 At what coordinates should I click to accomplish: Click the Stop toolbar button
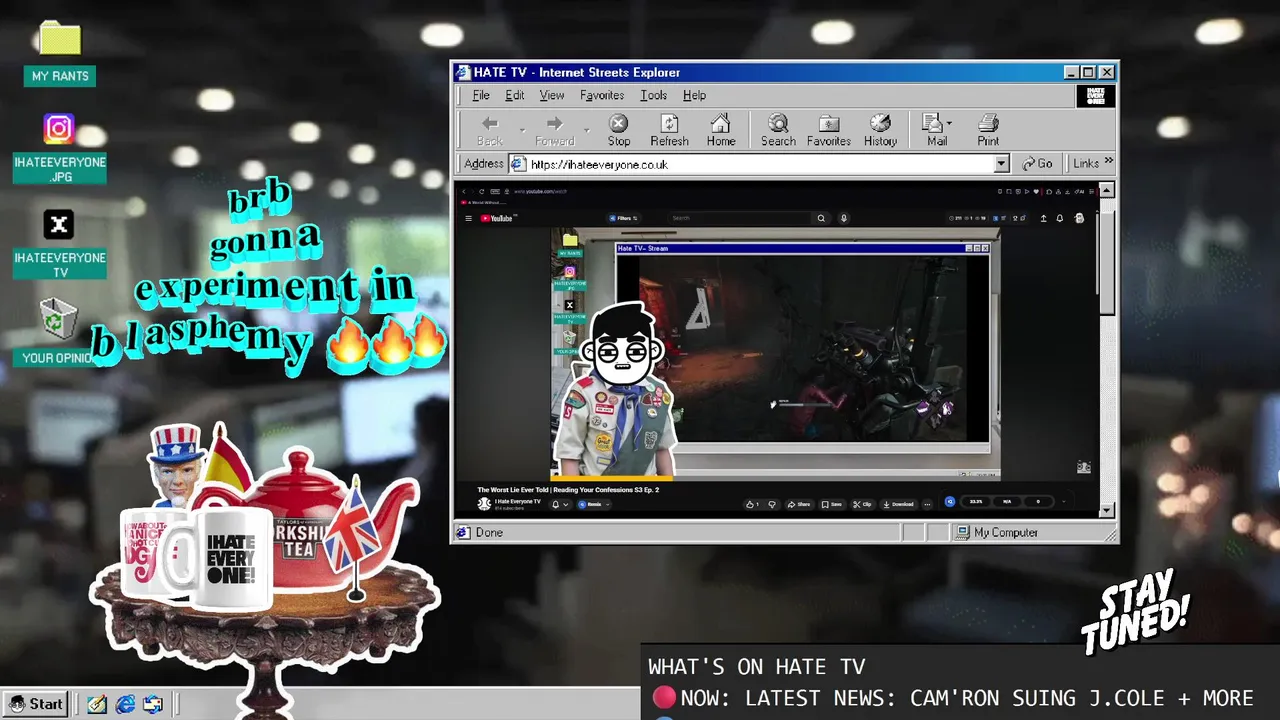[x=619, y=130]
